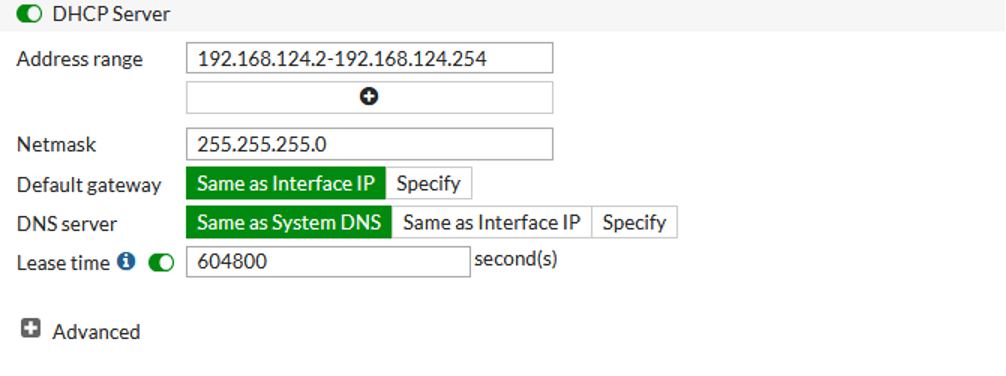The width and height of the screenshot is (1006, 376).
Task: Expand Advanced section via plus icon
Action: click(x=30, y=329)
